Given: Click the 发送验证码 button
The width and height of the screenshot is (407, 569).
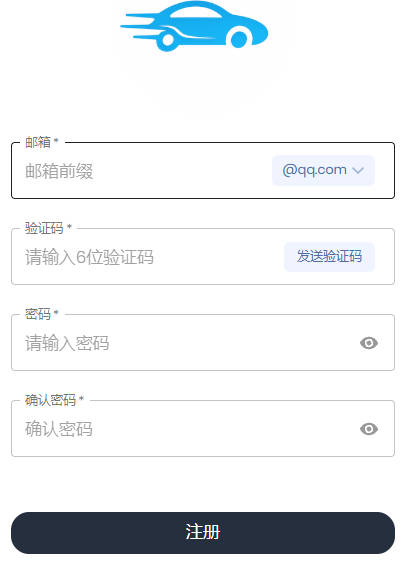Looking at the screenshot, I should [329, 256].
